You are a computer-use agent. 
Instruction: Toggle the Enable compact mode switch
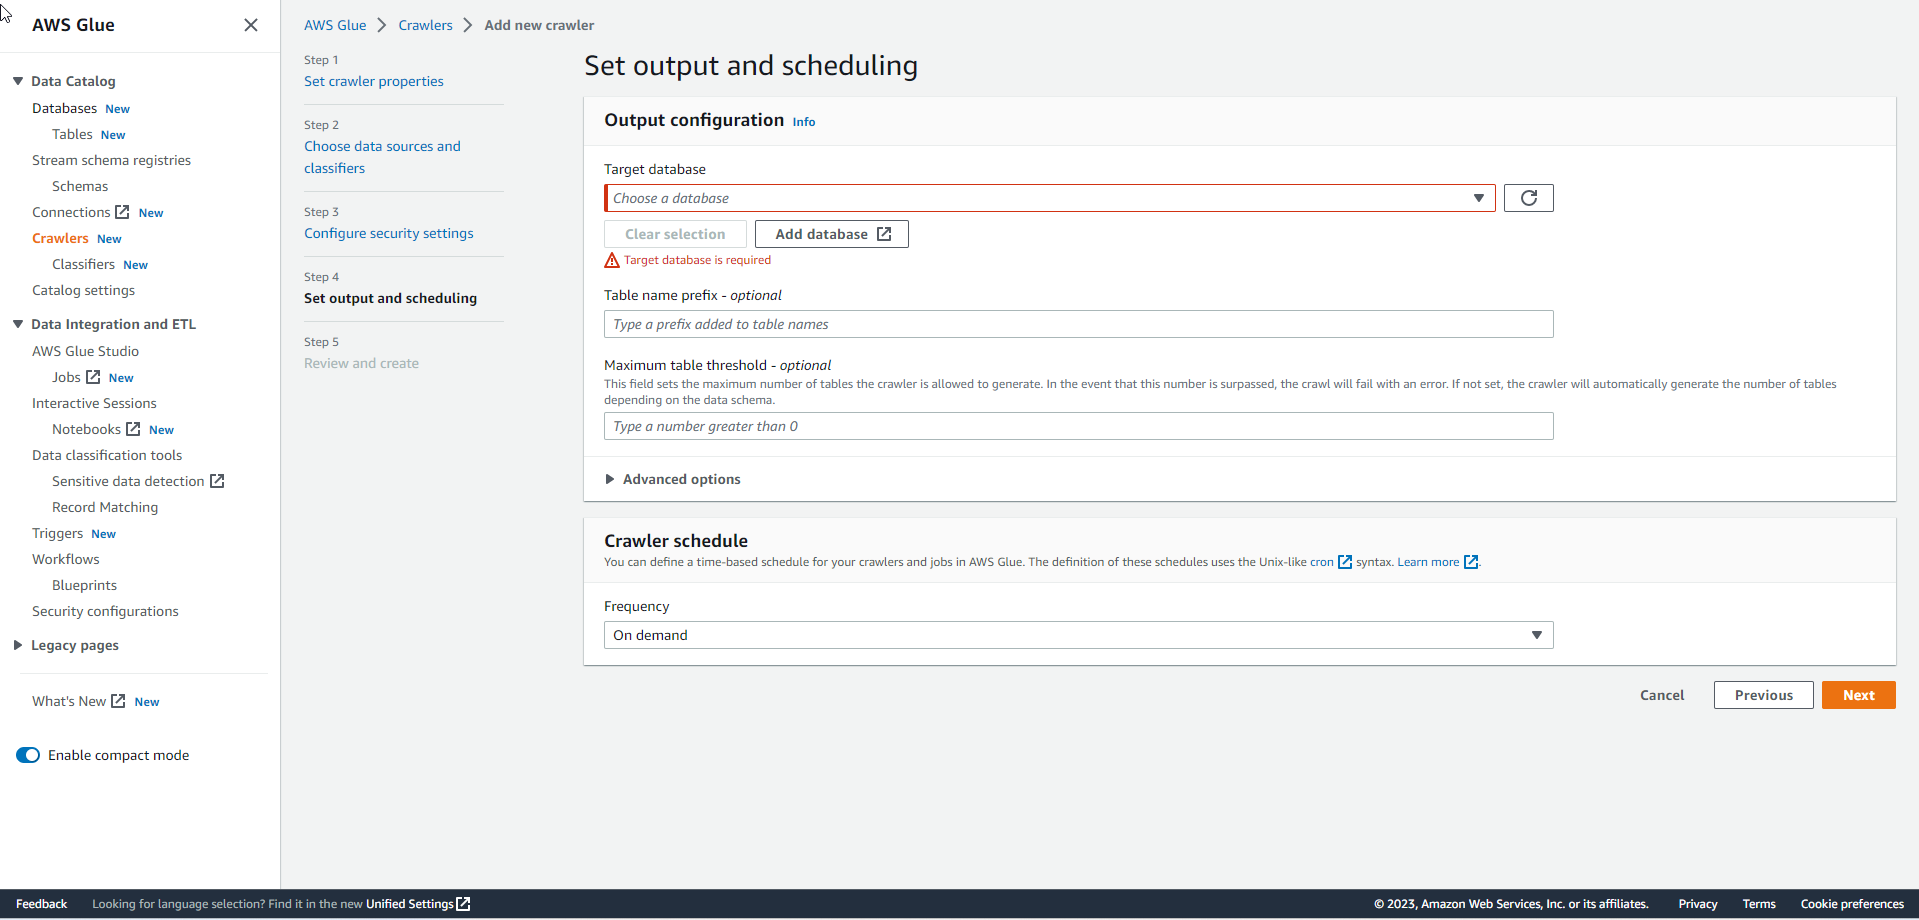click(28, 755)
